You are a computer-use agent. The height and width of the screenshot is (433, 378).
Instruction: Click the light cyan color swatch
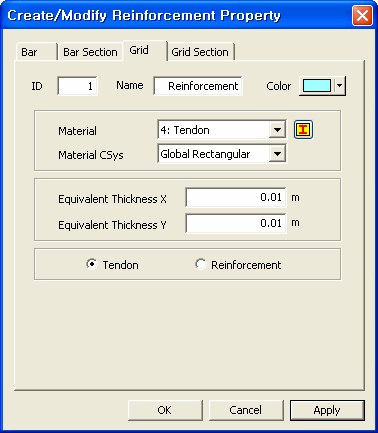click(317, 86)
